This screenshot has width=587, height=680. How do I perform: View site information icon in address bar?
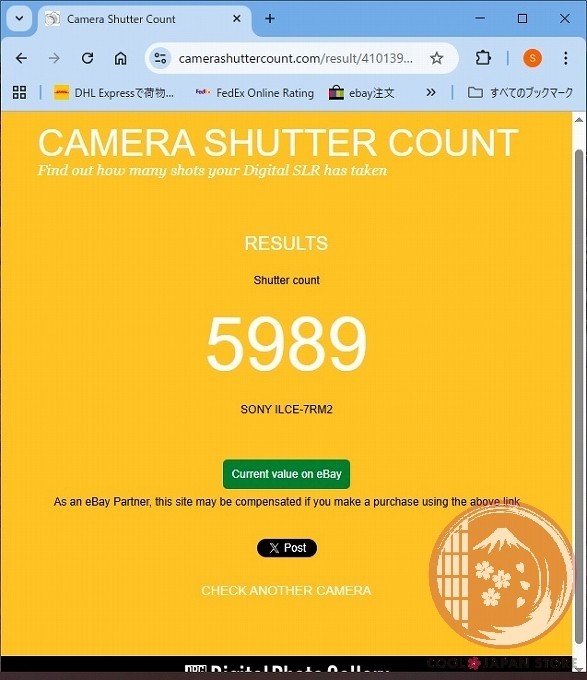[160, 58]
